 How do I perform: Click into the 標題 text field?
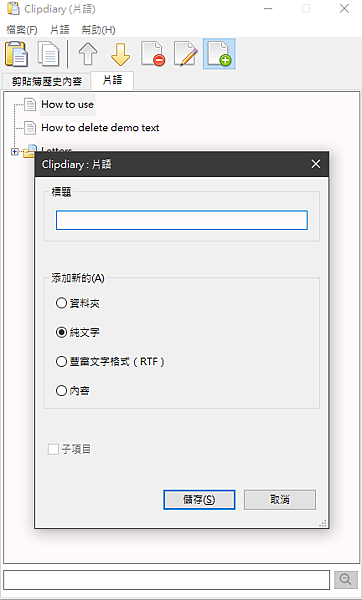tap(182, 220)
